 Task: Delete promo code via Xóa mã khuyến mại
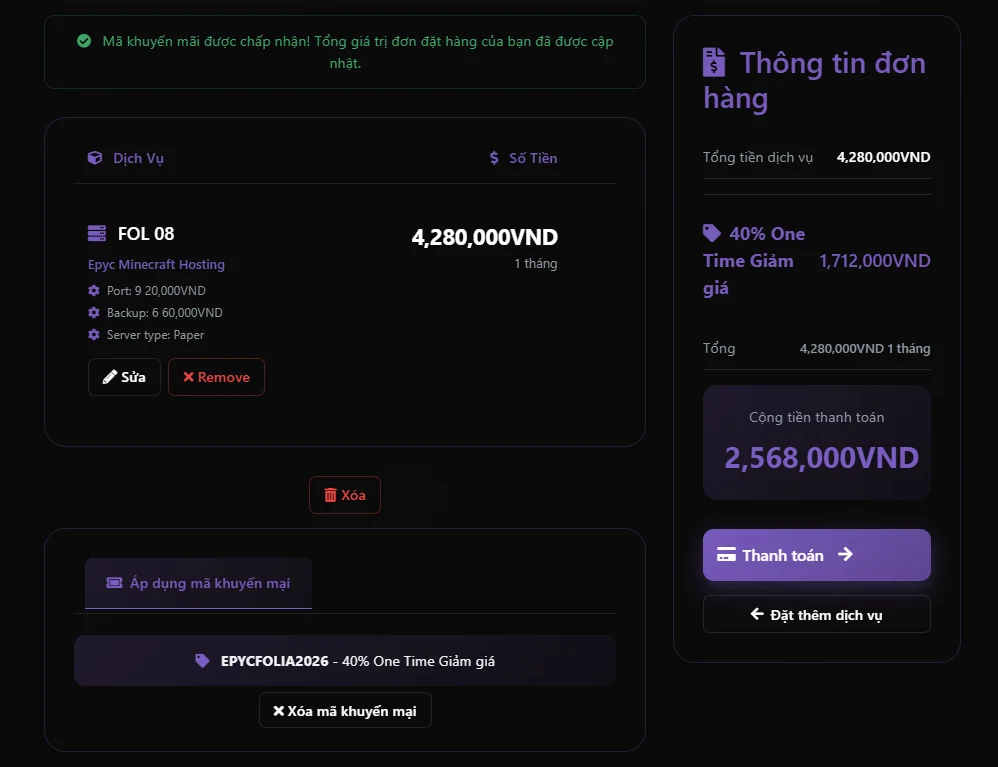(345, 711)
